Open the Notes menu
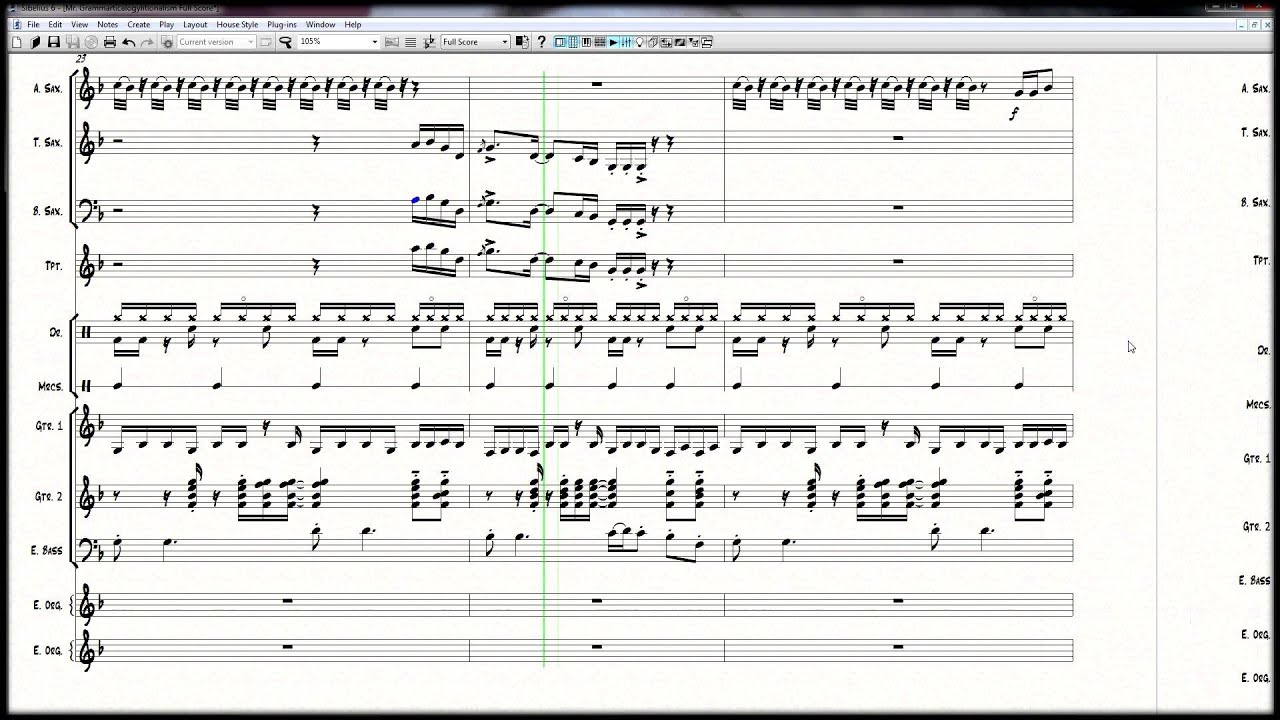 point(107,24)
